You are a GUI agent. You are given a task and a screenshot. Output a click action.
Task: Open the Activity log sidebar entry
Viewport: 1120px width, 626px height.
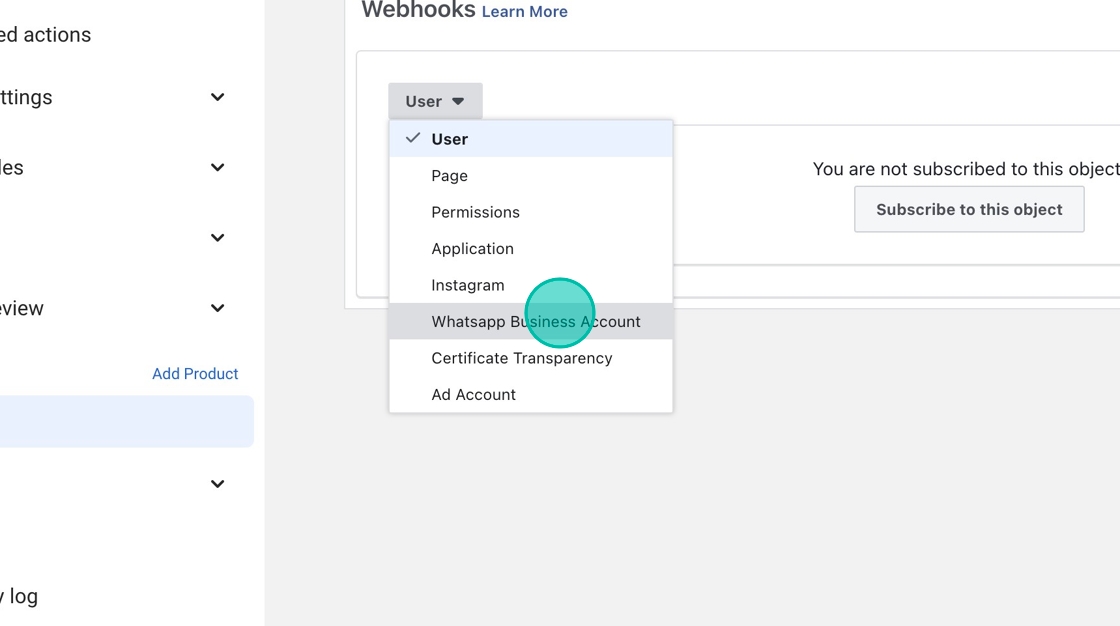click(20, 597)
